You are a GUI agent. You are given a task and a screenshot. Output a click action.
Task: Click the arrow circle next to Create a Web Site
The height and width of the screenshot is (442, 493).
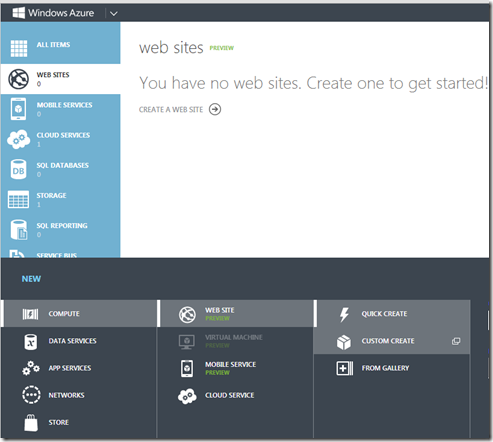click(x=215, y=109)
